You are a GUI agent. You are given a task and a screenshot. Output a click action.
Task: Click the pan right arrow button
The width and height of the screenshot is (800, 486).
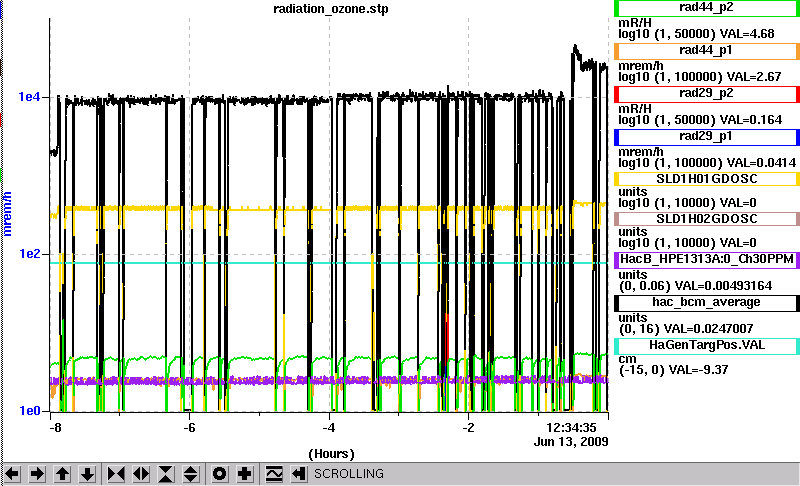pos(37,474)
